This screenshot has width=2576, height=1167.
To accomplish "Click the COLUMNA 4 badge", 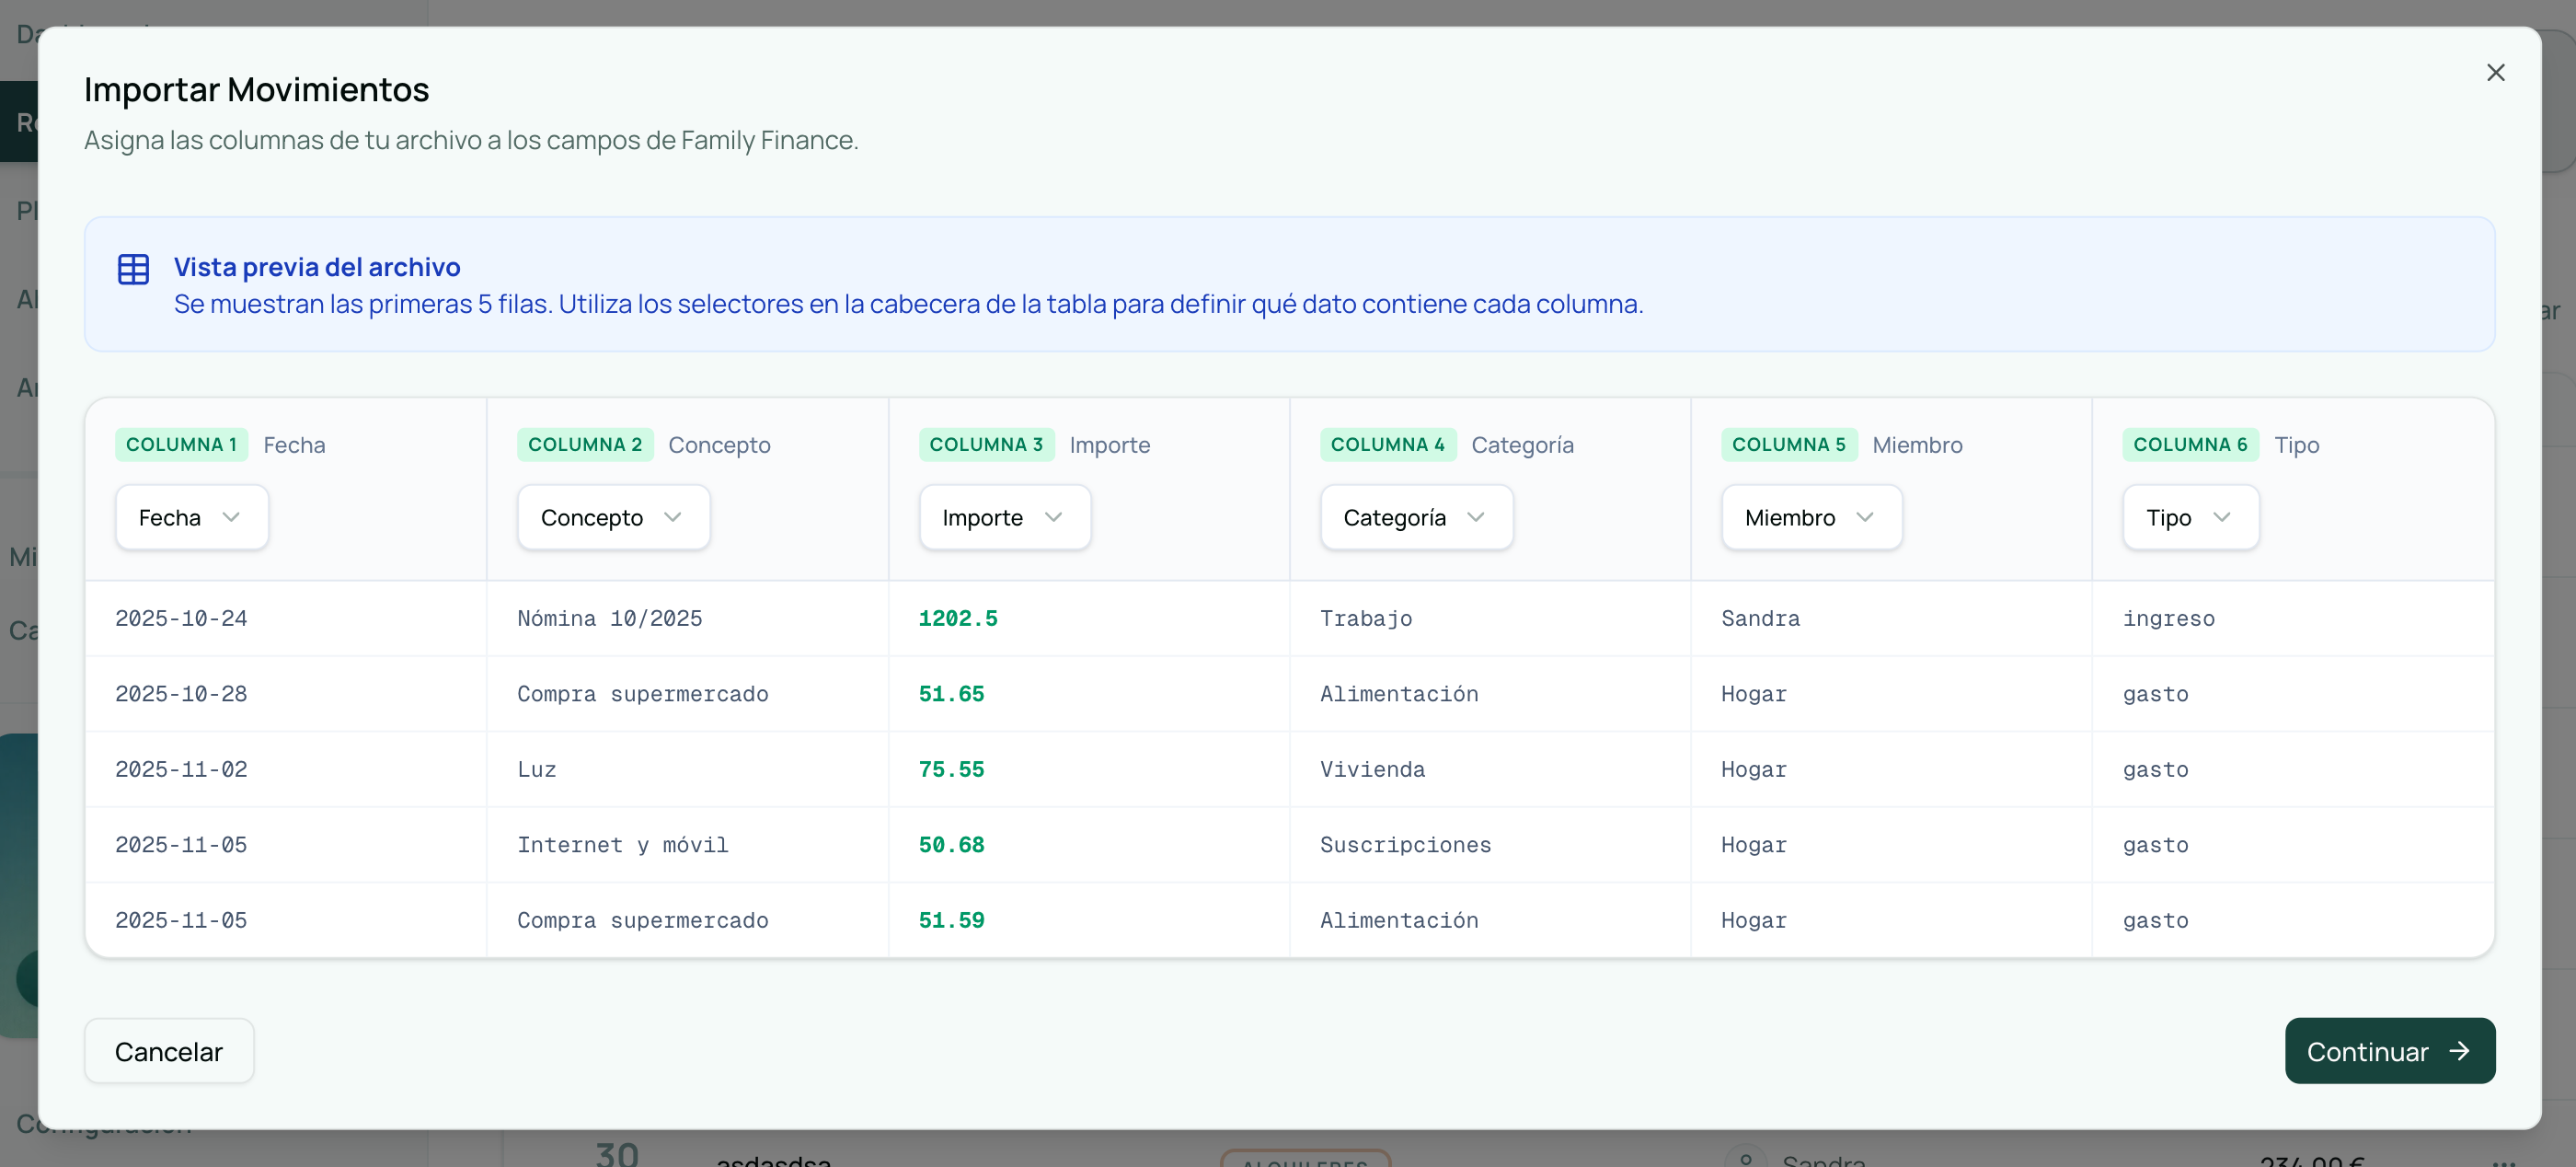I will tap(1387, 444).
